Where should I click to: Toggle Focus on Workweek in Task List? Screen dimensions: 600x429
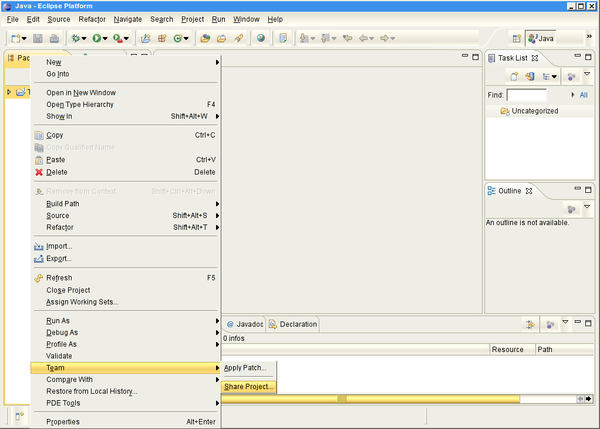click(x=571, y=77)
